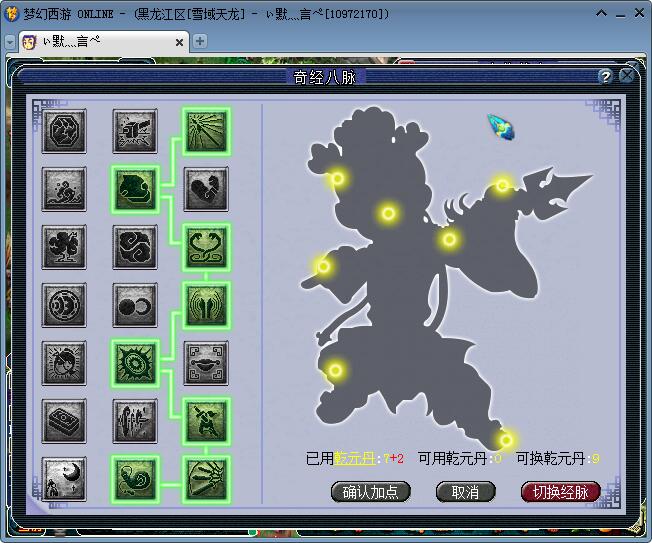Image resolution: width=652 pixels, height=543 pixels.
Task: Close the 奇经八脉 panel
Action: pyautogui.click(x=626, y=76)
